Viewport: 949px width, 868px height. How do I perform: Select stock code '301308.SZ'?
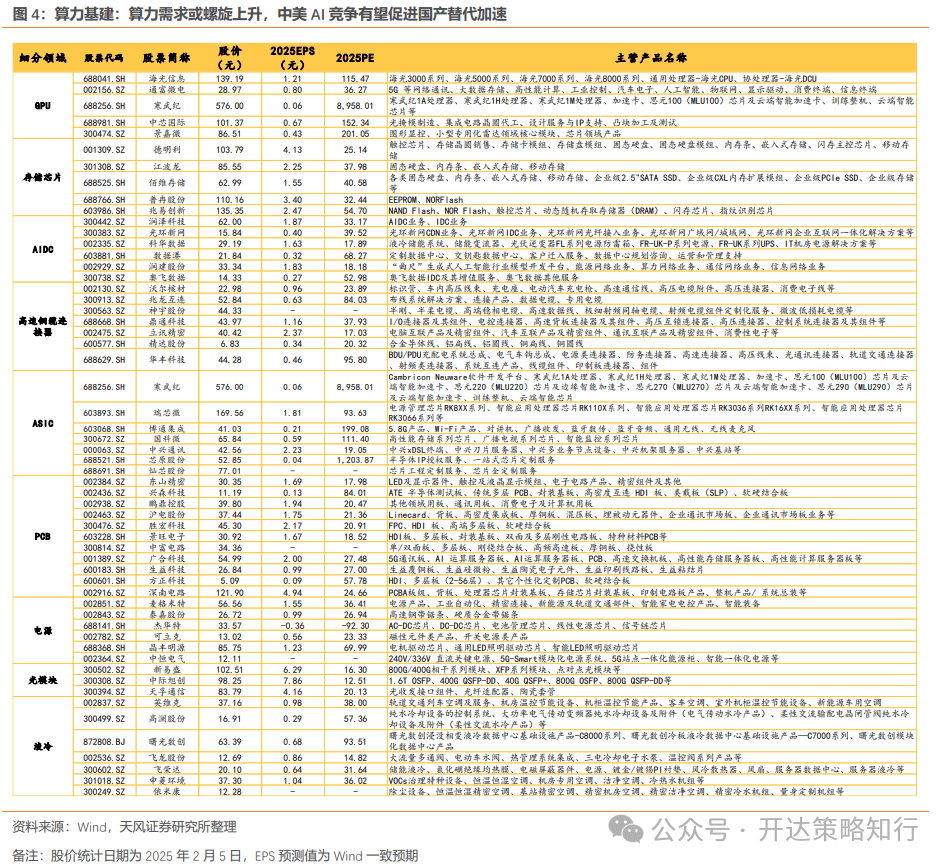(x=104, y=166)
